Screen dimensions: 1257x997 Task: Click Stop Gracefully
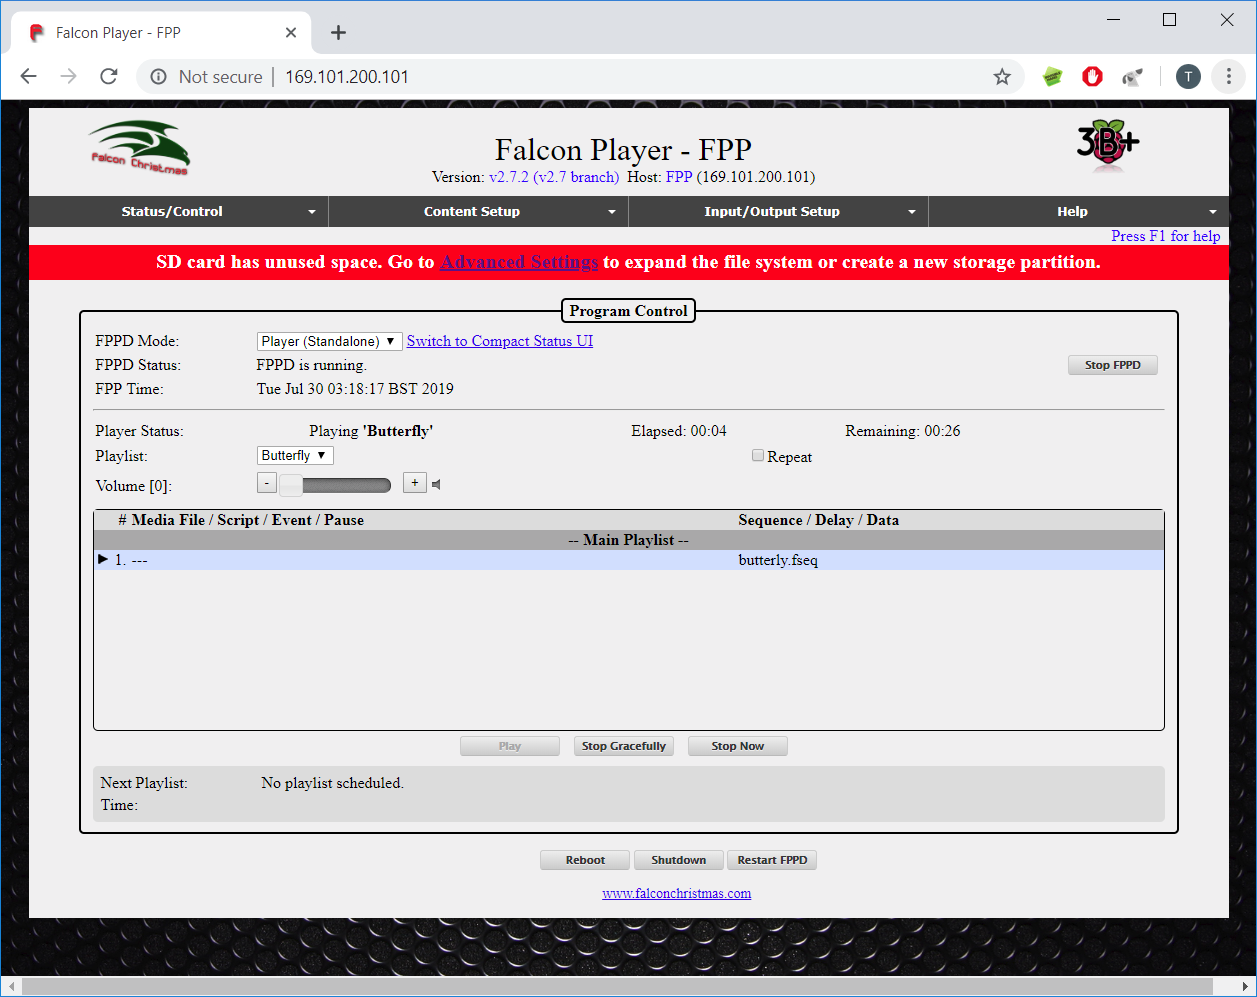click(624, 746)
